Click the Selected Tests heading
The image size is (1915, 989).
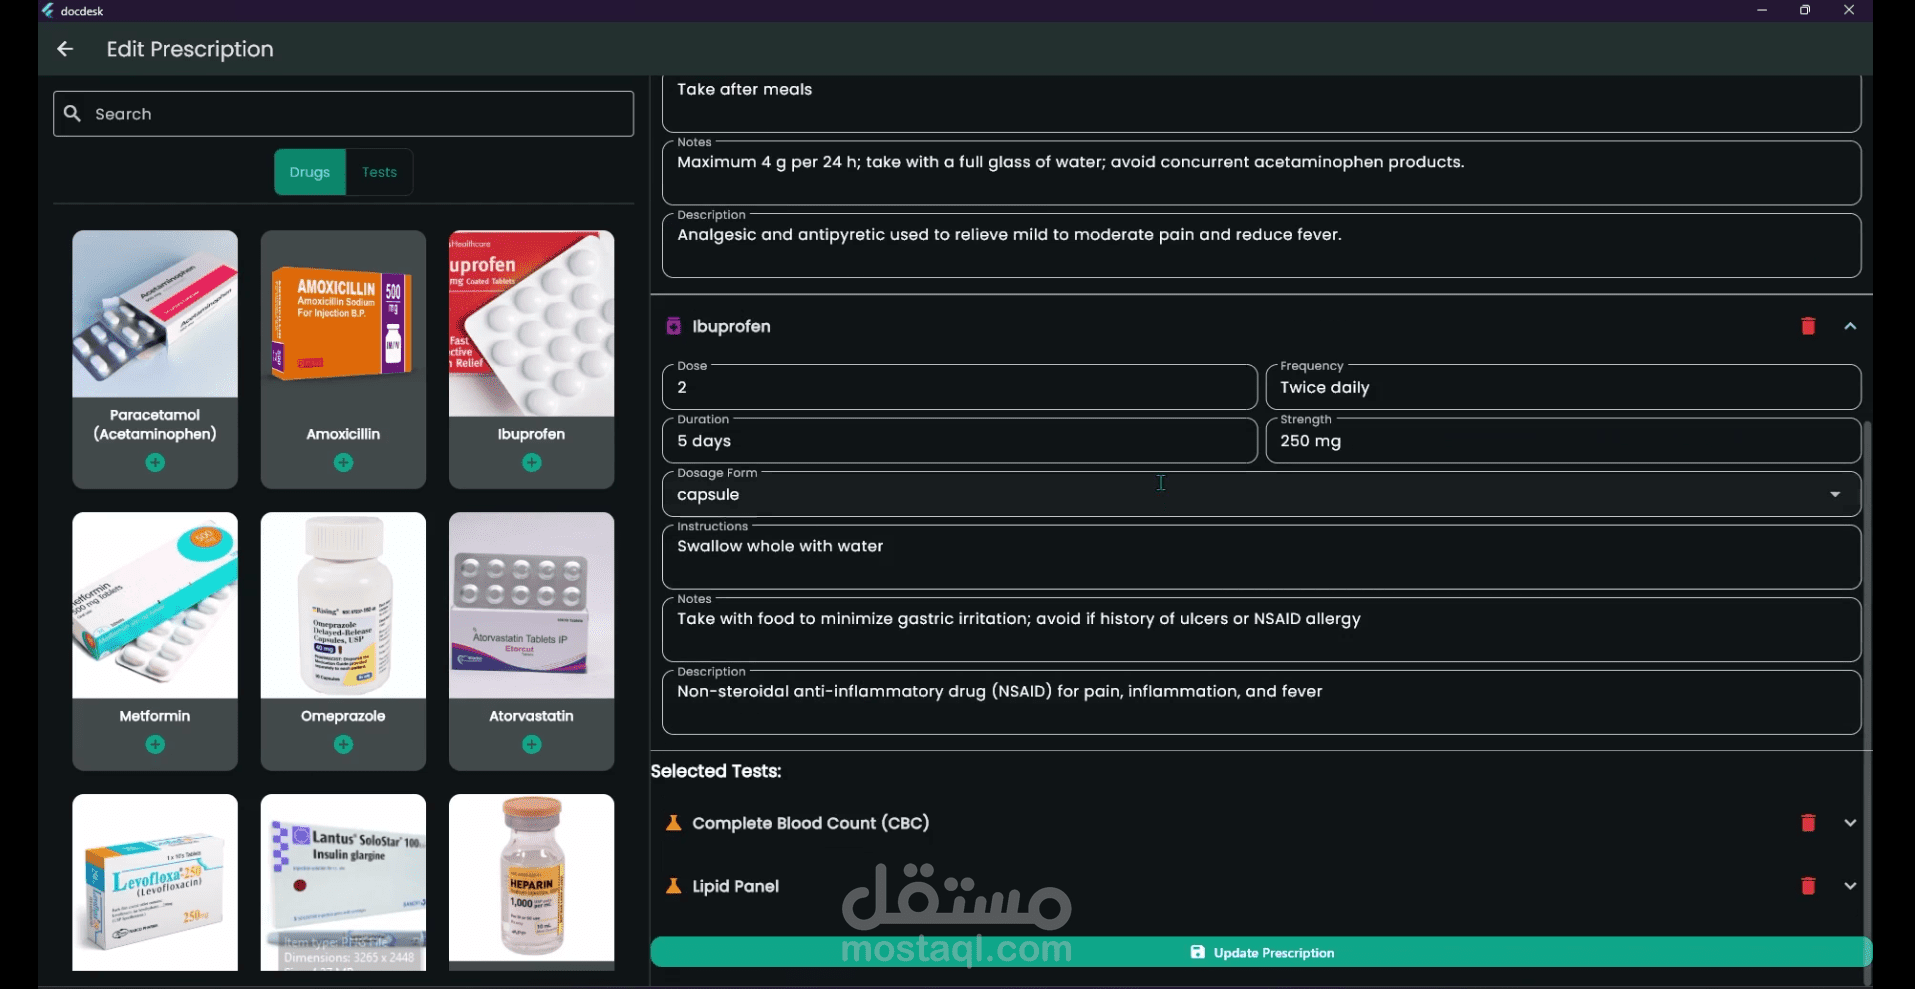716,771
